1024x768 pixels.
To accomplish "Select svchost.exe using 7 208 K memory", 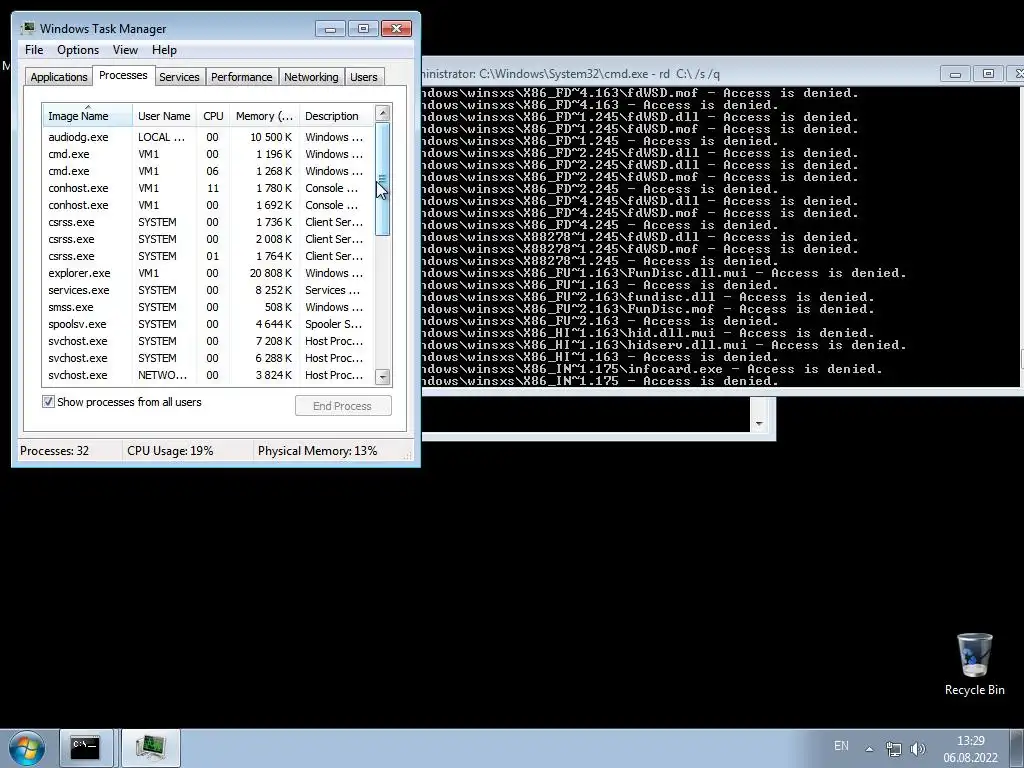I will (209, 341).
